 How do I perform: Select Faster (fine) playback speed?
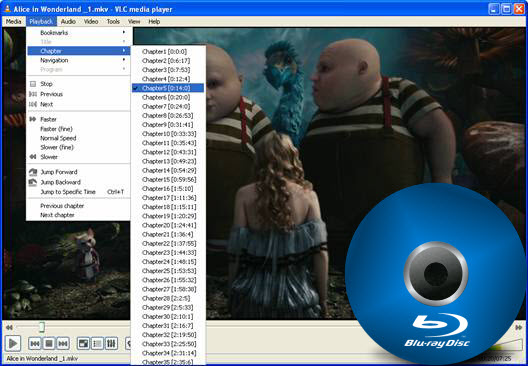[x=79, y=129]
